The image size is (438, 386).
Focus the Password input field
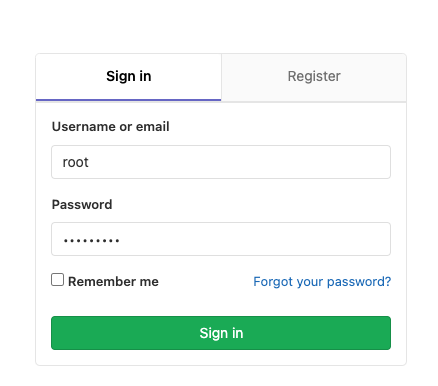coord(221,239)
